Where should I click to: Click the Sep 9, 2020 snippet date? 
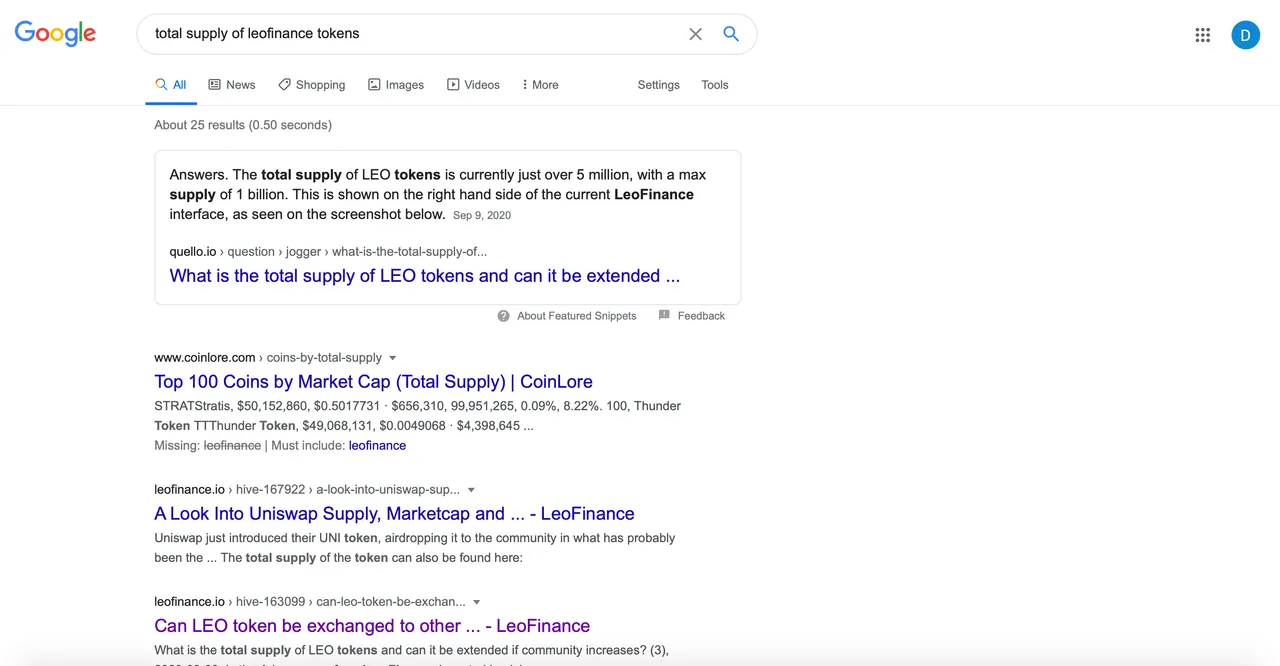(x=482, y=215)
